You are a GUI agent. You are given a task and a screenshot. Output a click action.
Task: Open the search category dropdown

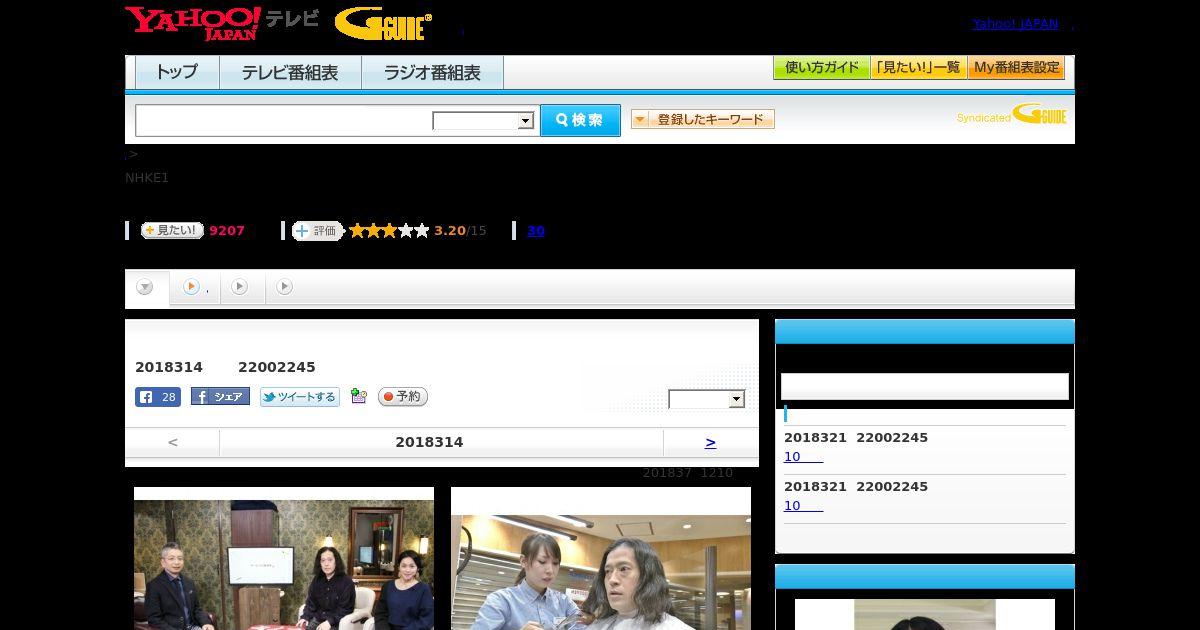tap(484, 121)
